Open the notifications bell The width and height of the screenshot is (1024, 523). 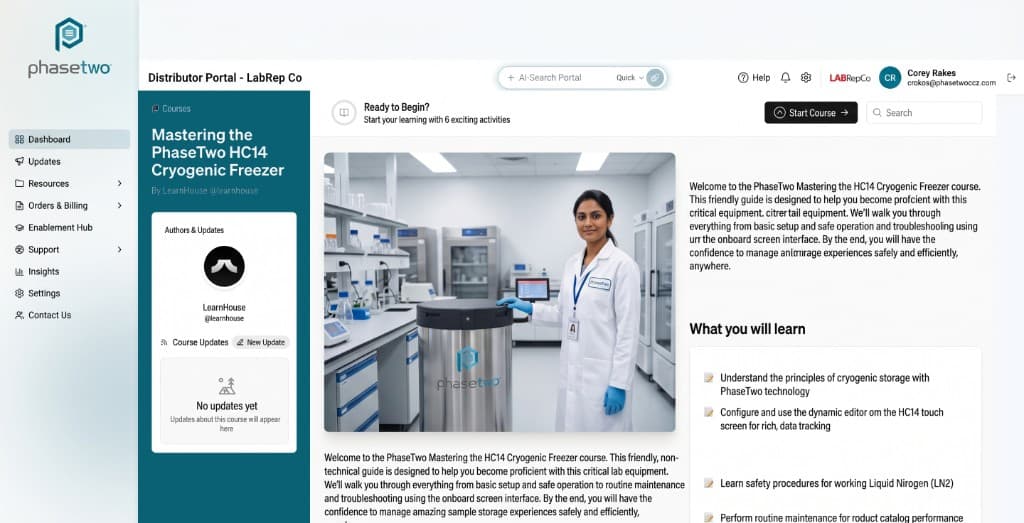(x=786, y=77)
